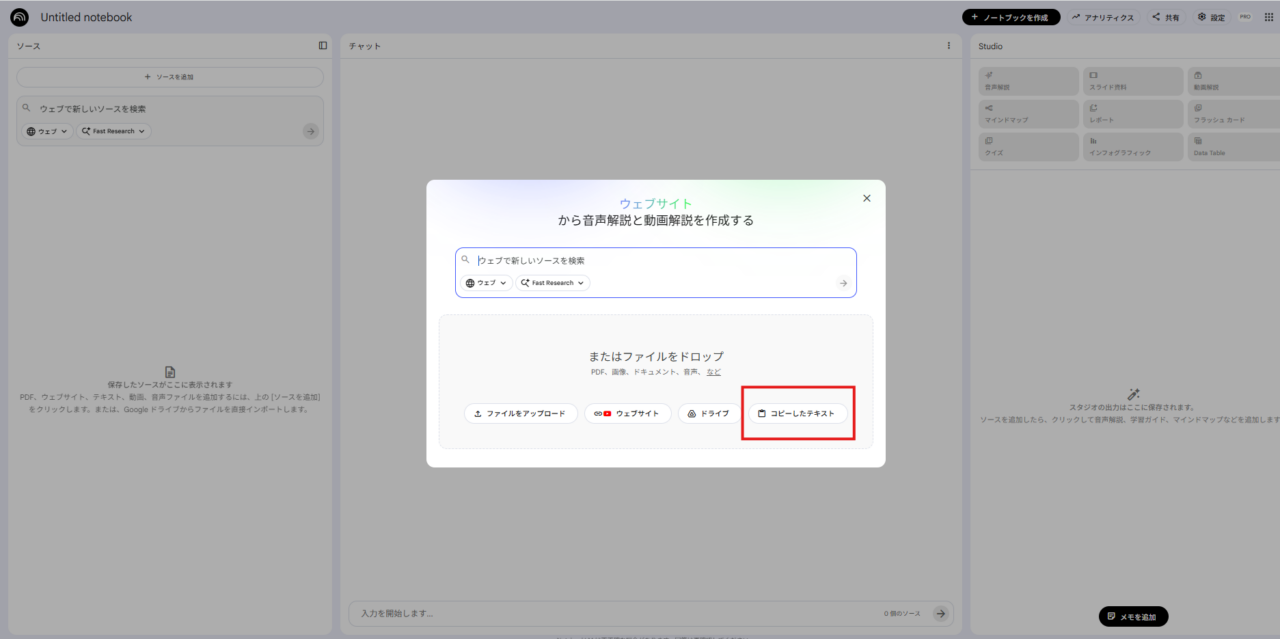
Task: Open the ウェブ dropdown in the ソース panel
Action: [47, 131]
